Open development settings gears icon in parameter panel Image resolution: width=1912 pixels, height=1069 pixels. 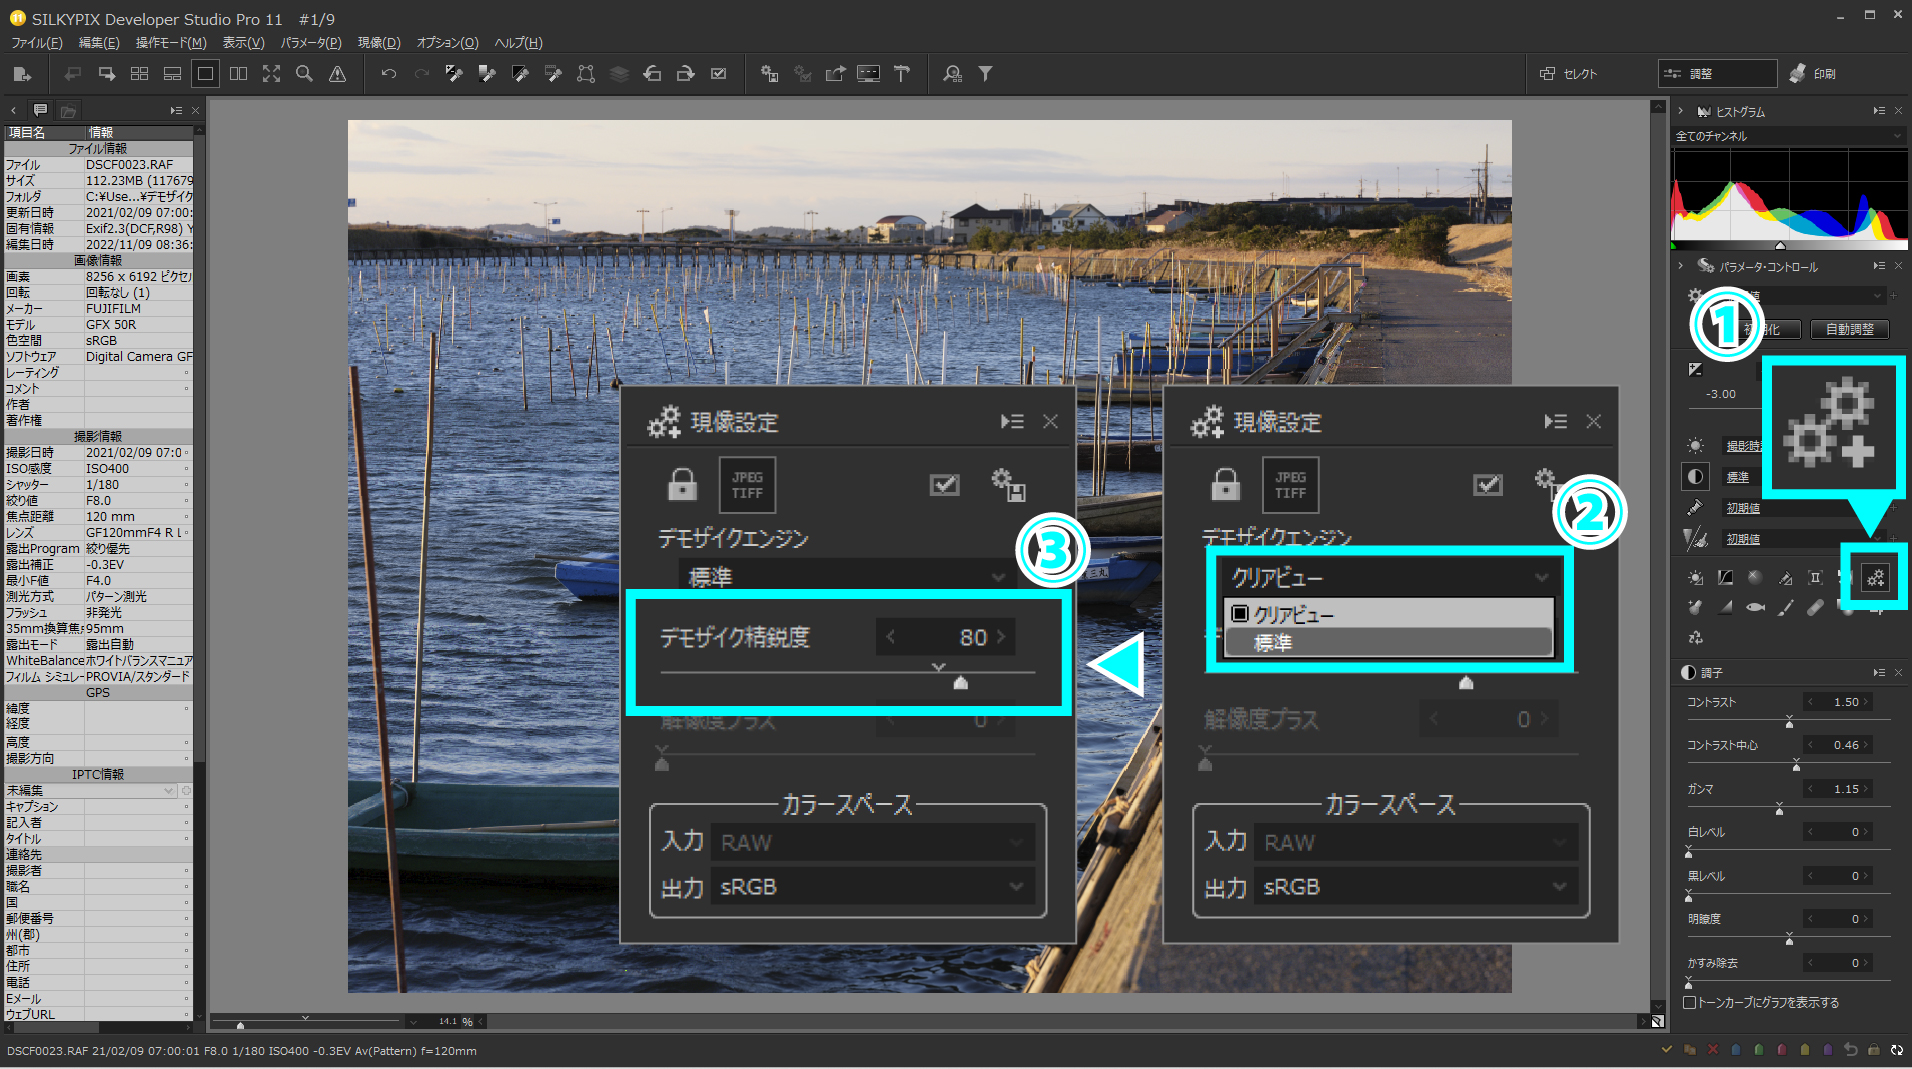pyautogui.click(x=1876, y=578)
